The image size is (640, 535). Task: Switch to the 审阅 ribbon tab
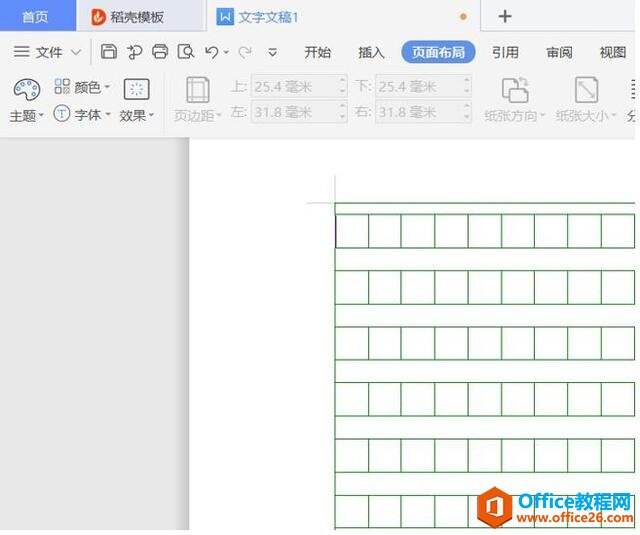click(559, 52)
